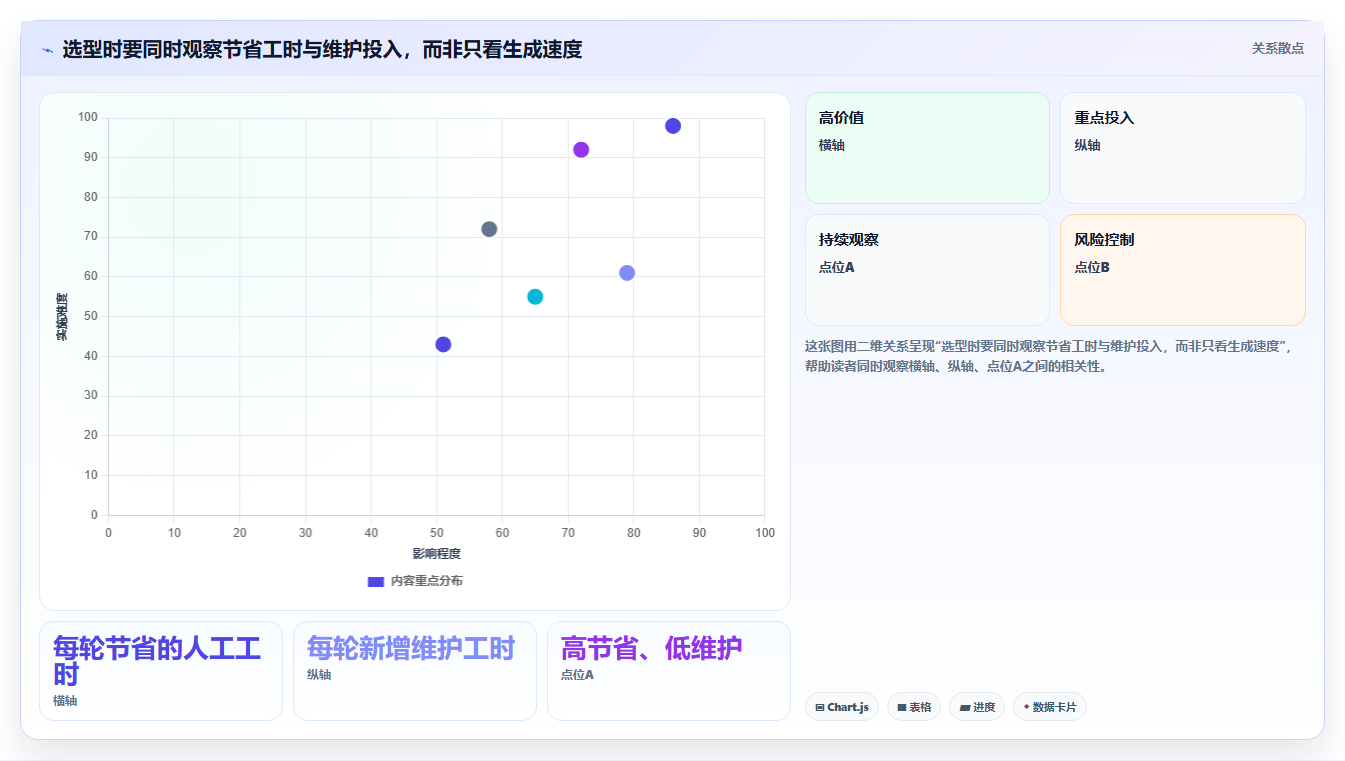Click the 进度 chip icon

coord(964,707)
